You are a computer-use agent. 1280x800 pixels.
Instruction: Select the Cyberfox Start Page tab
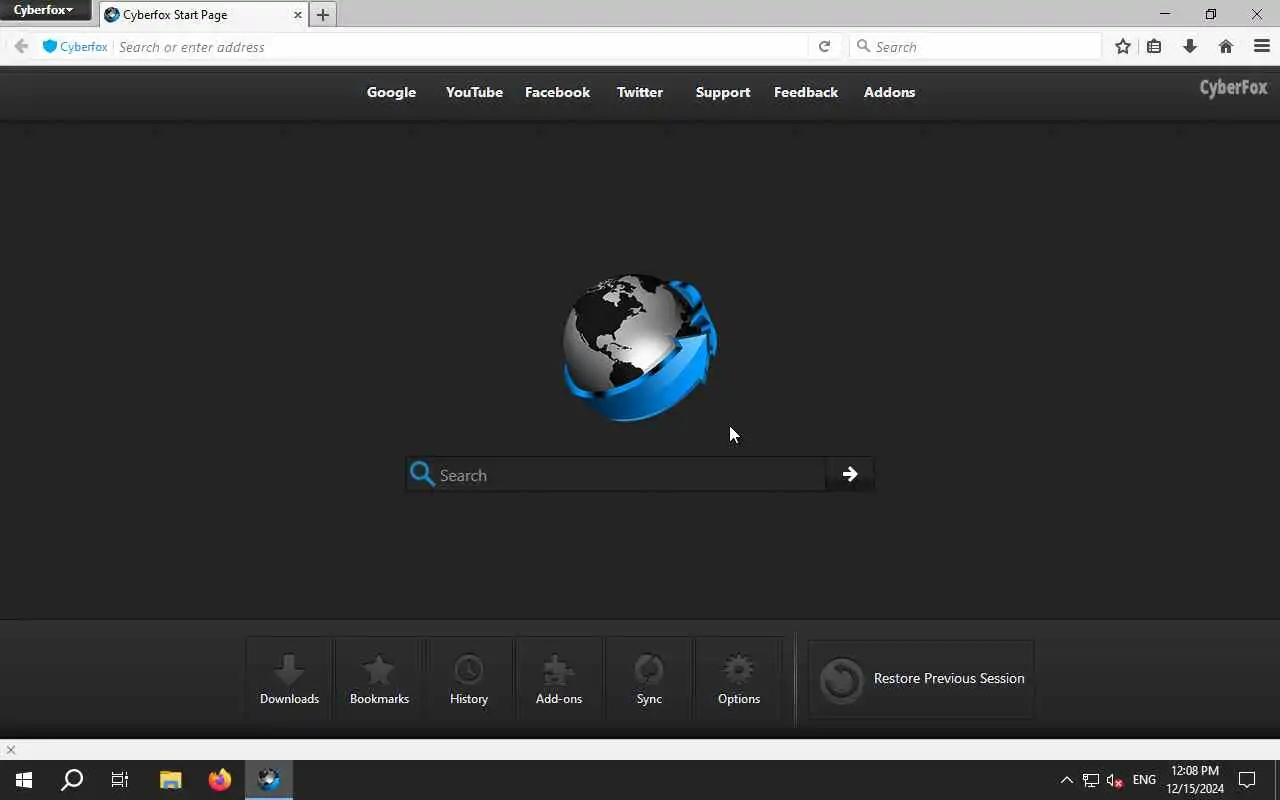click(203, 15)
